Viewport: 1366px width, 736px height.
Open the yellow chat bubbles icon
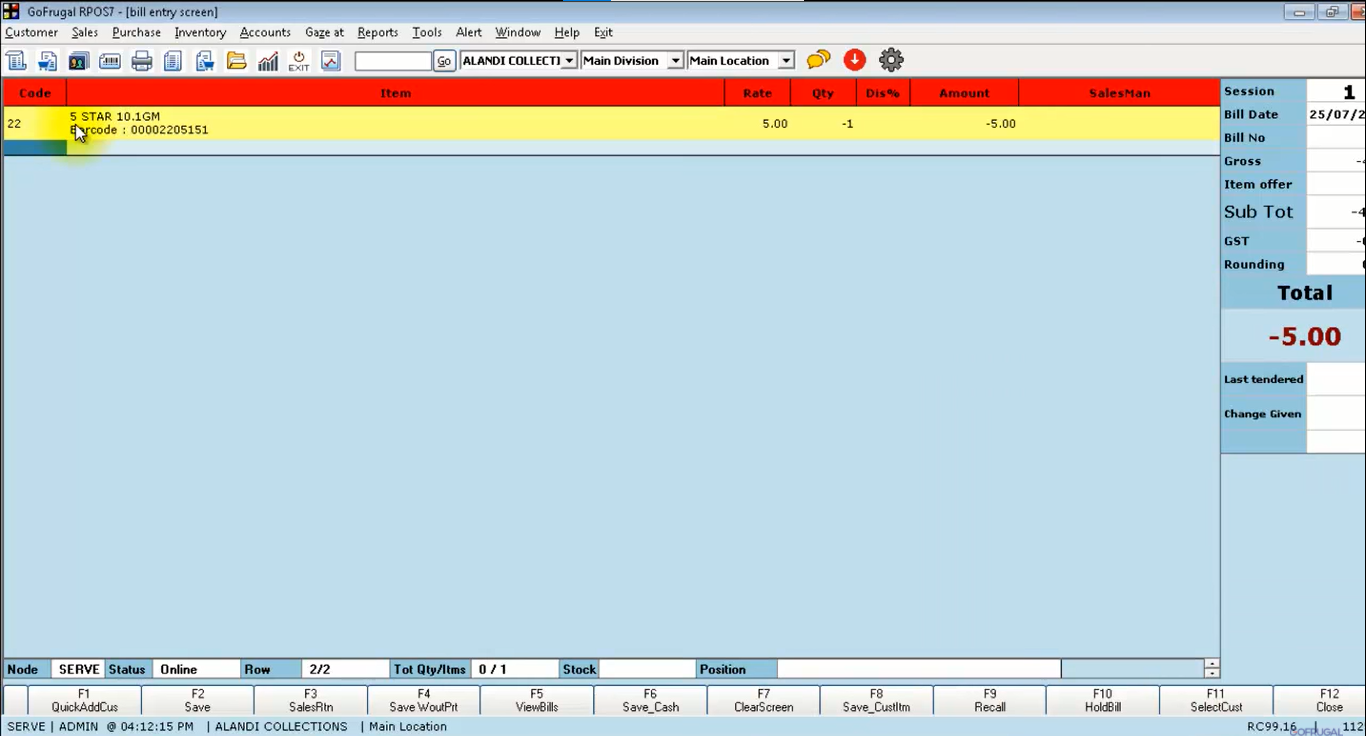[x=819, y=60]
